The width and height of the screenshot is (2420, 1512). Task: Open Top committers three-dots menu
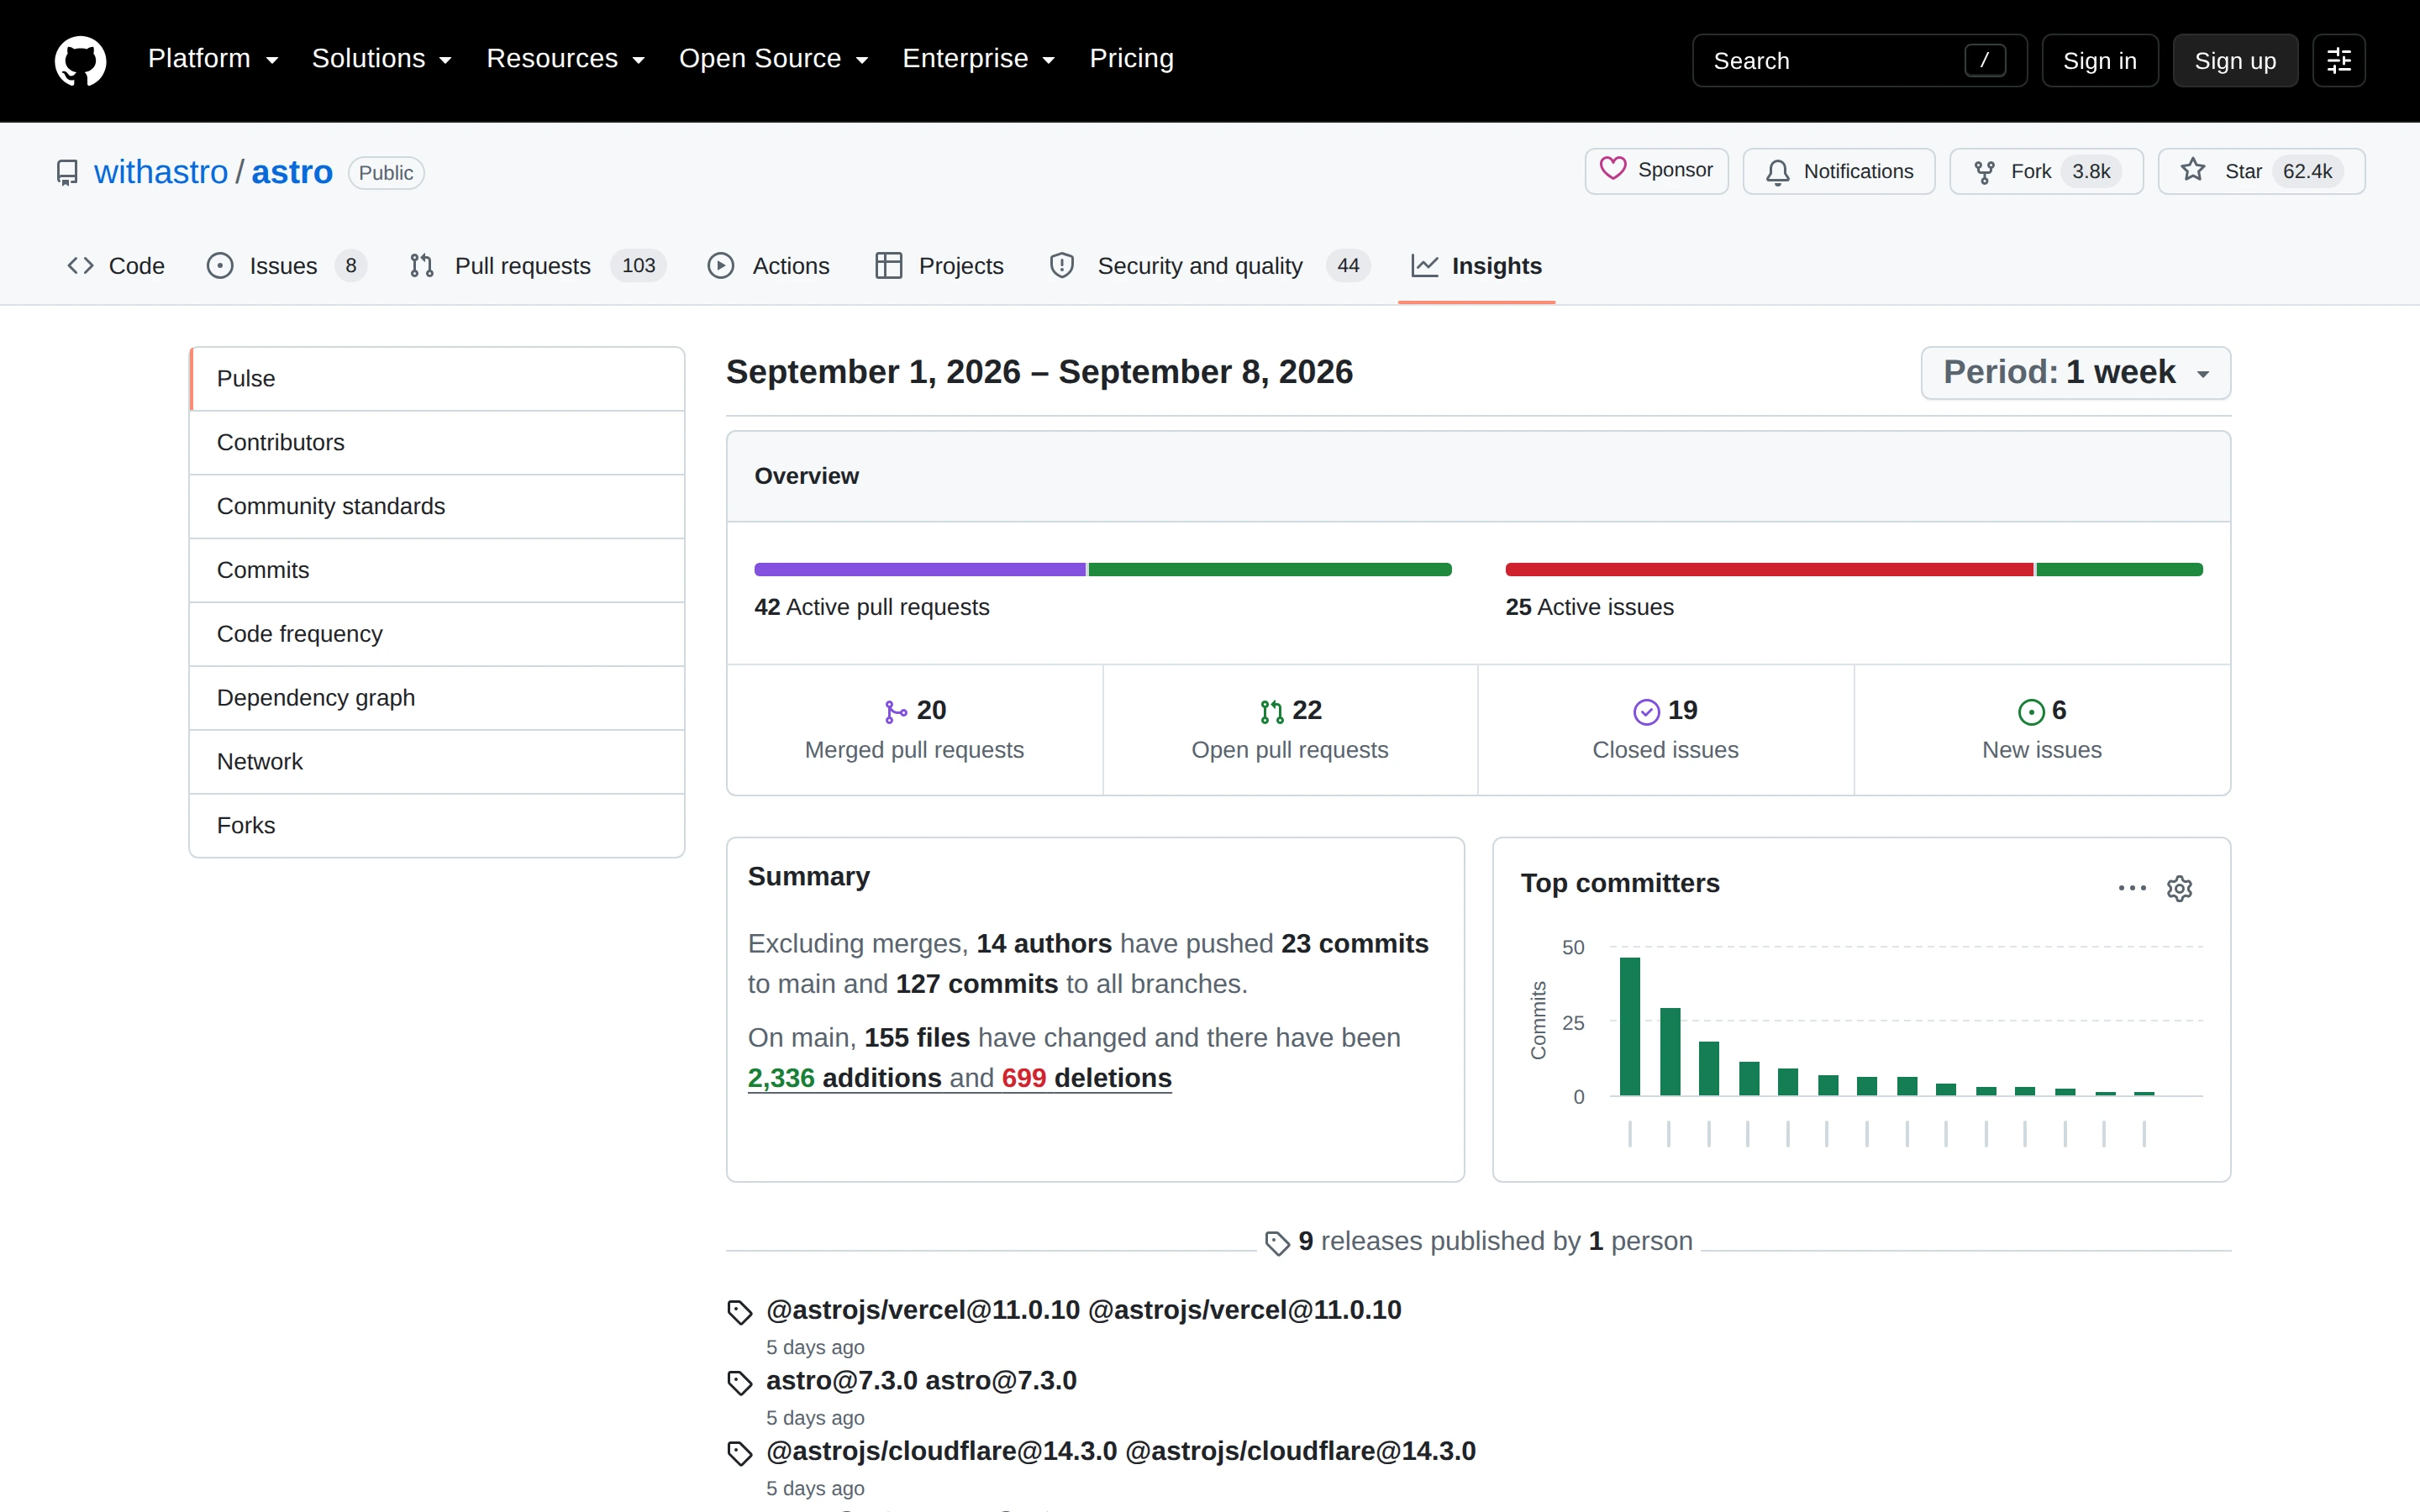pos(2132,888)
